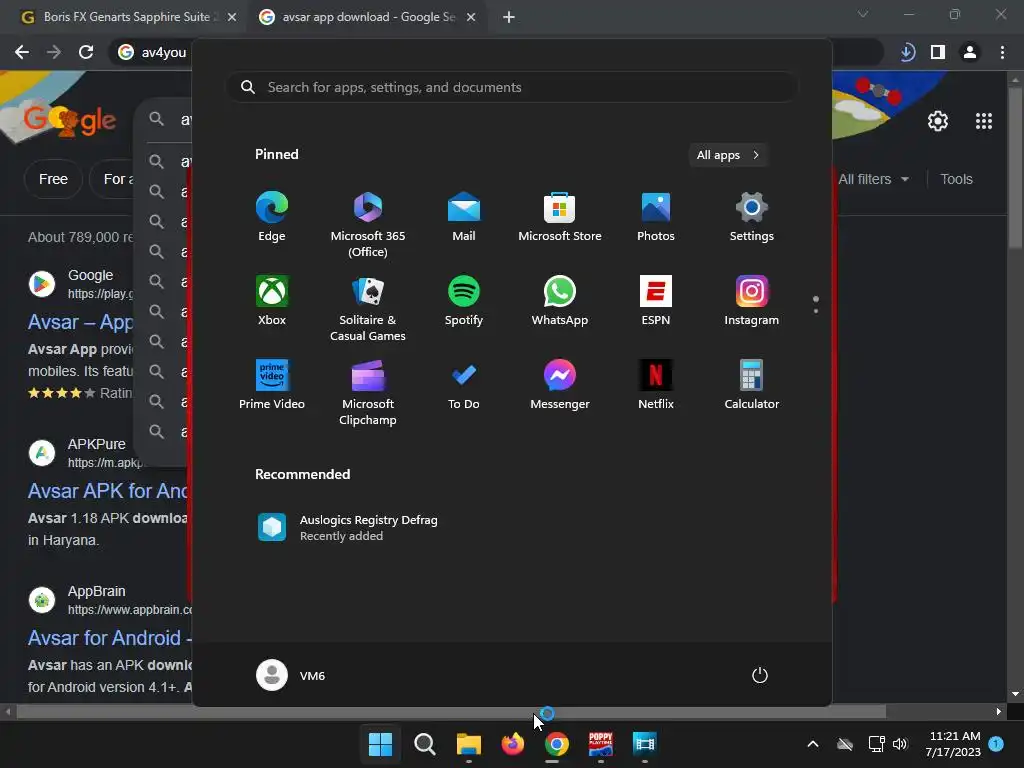Open the Prime Video app
The height and width of the screenshot is (768, 1024).
point(272,385)
